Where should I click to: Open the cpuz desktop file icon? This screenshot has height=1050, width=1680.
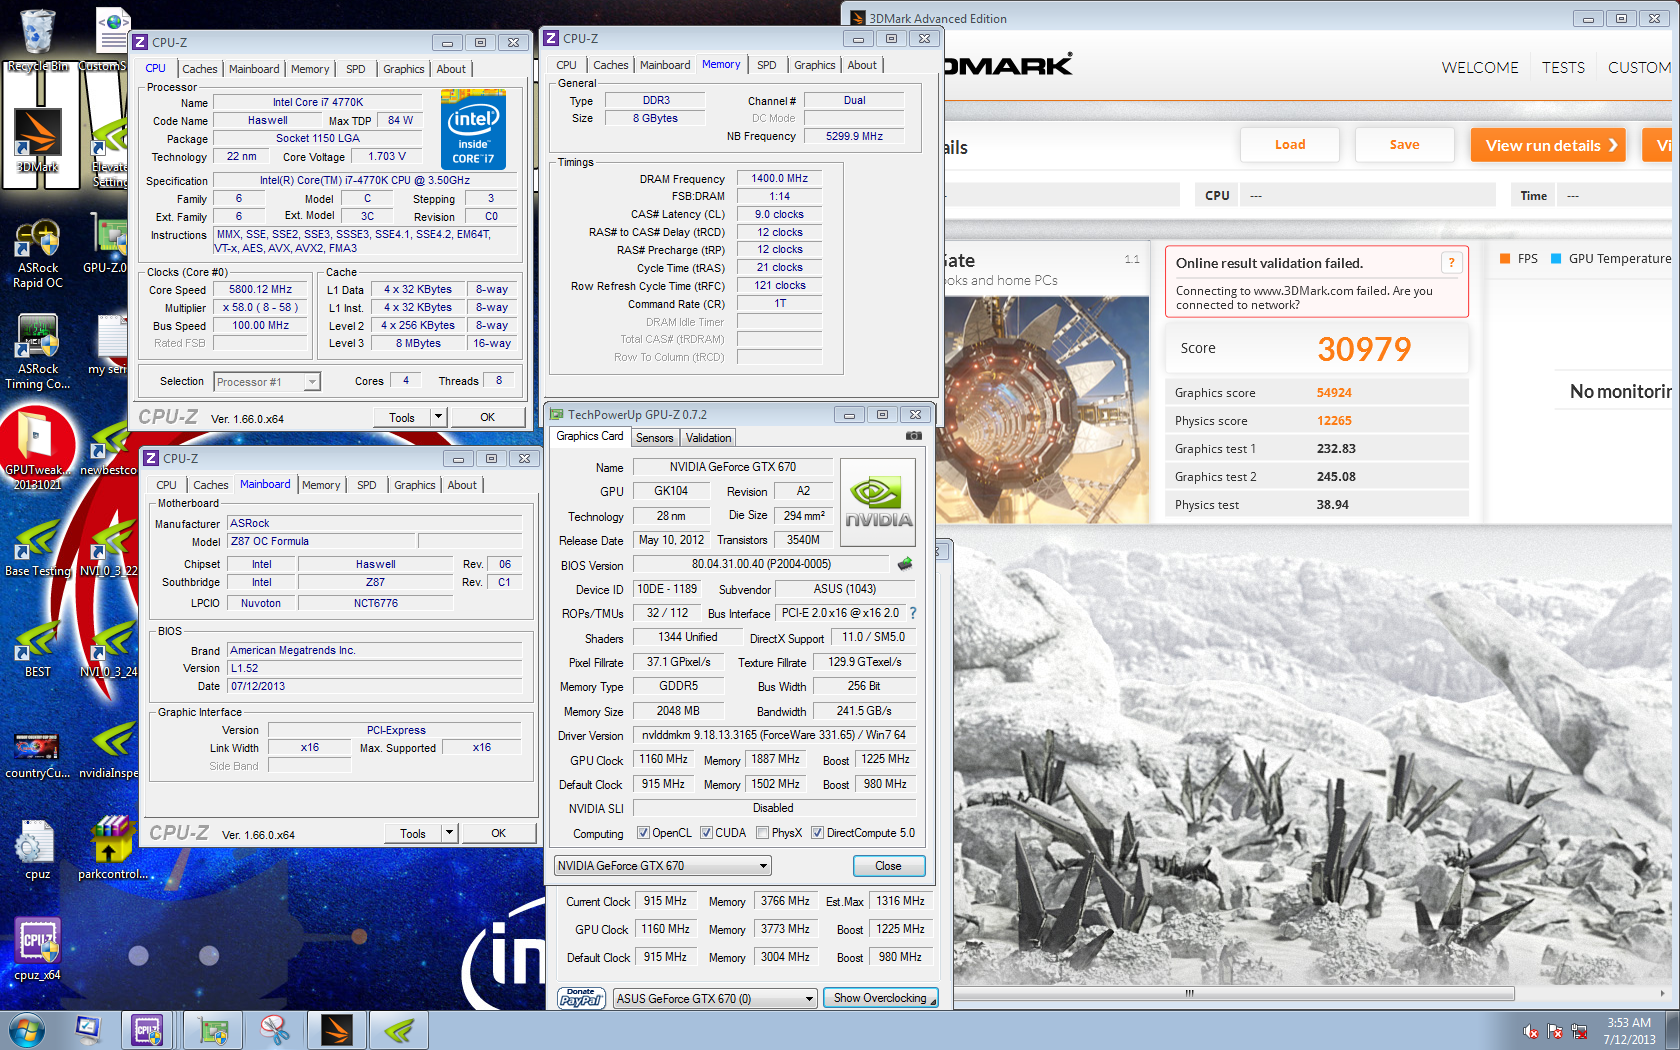(37, 851)
